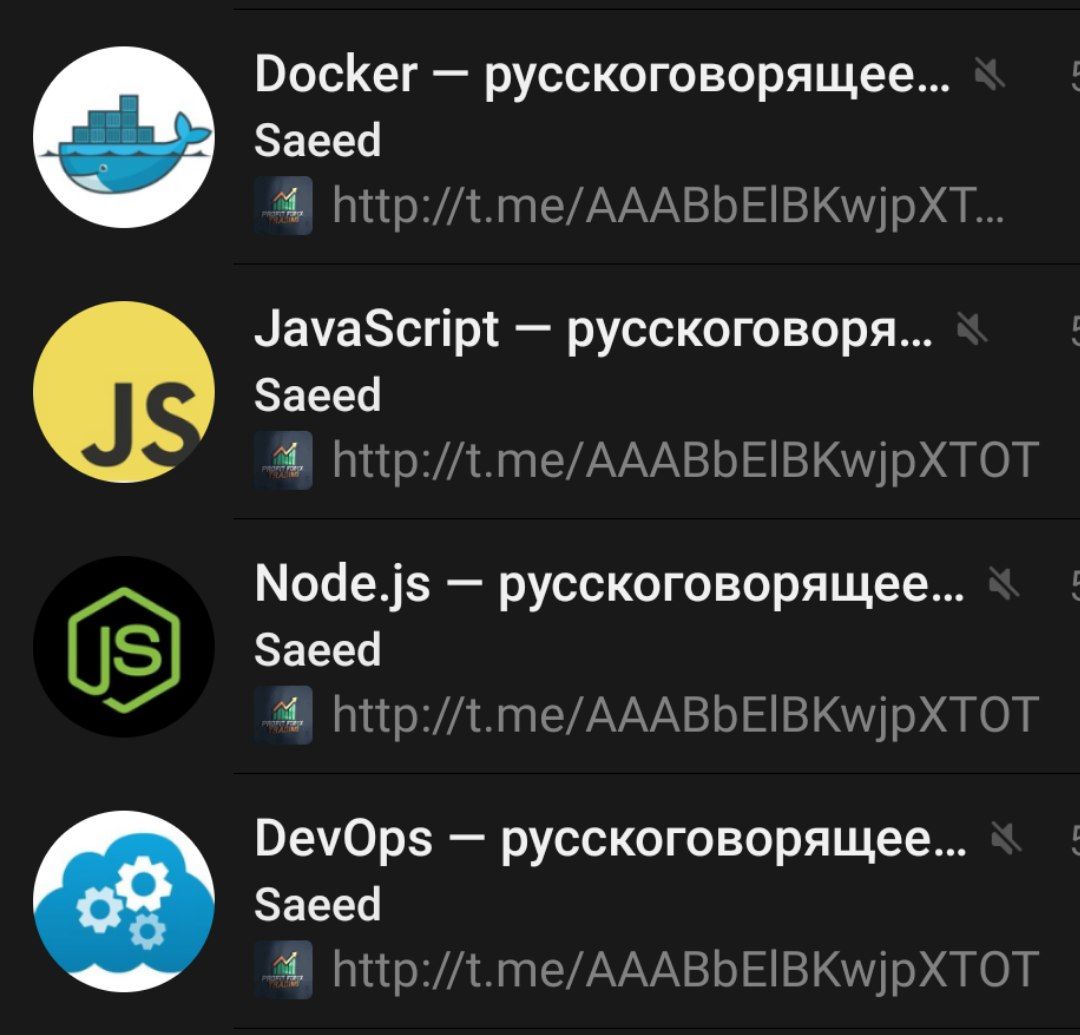The width and height of the screenshot is (1080, 1035).
Task: Open the t.me link under DevOps chat
Action: point(685,970)
